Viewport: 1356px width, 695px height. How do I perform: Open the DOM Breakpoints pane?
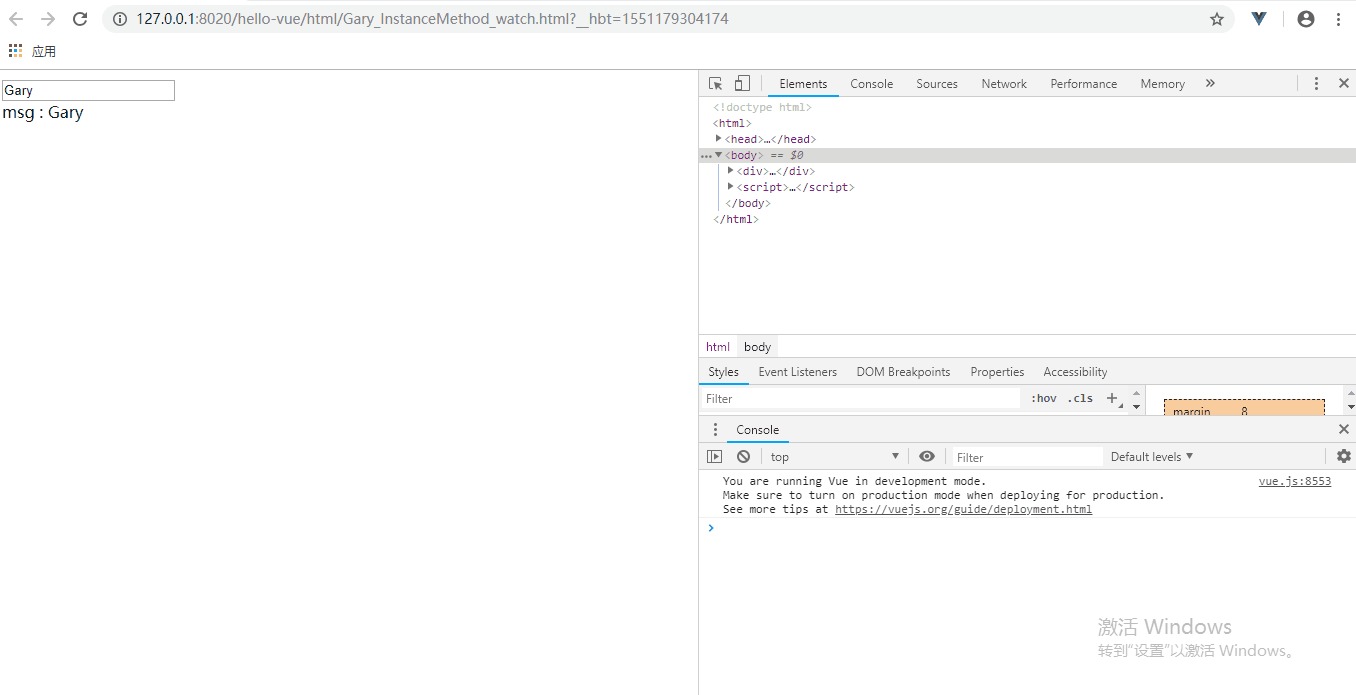903,372
